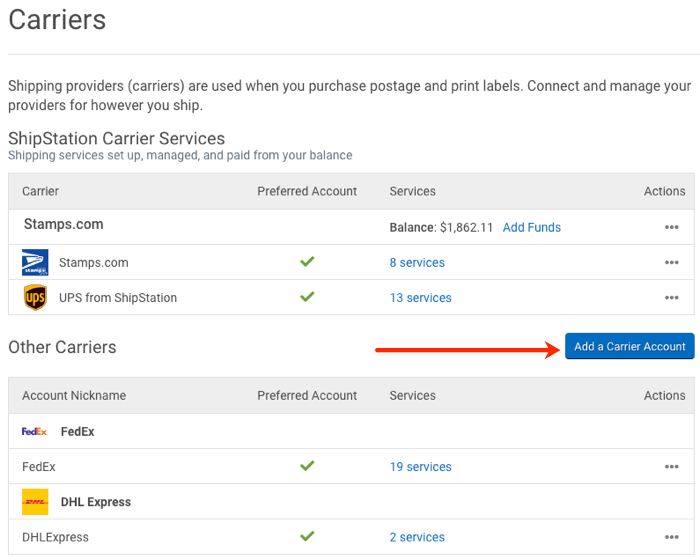
Task: Open the 2 services link for DHLExpress
Action: [417, 537]
